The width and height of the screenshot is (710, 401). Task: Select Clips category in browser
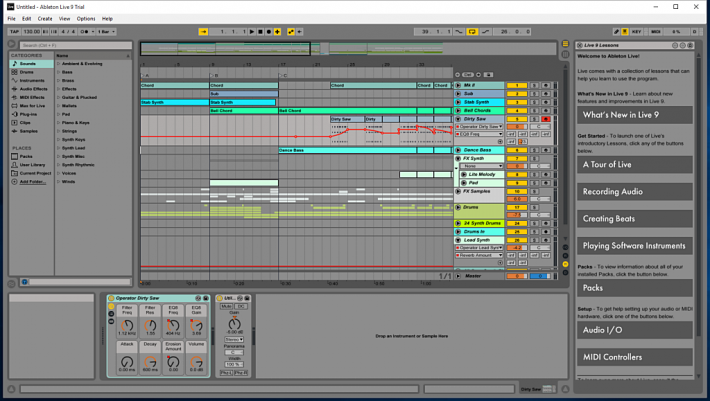coord(25,123)
